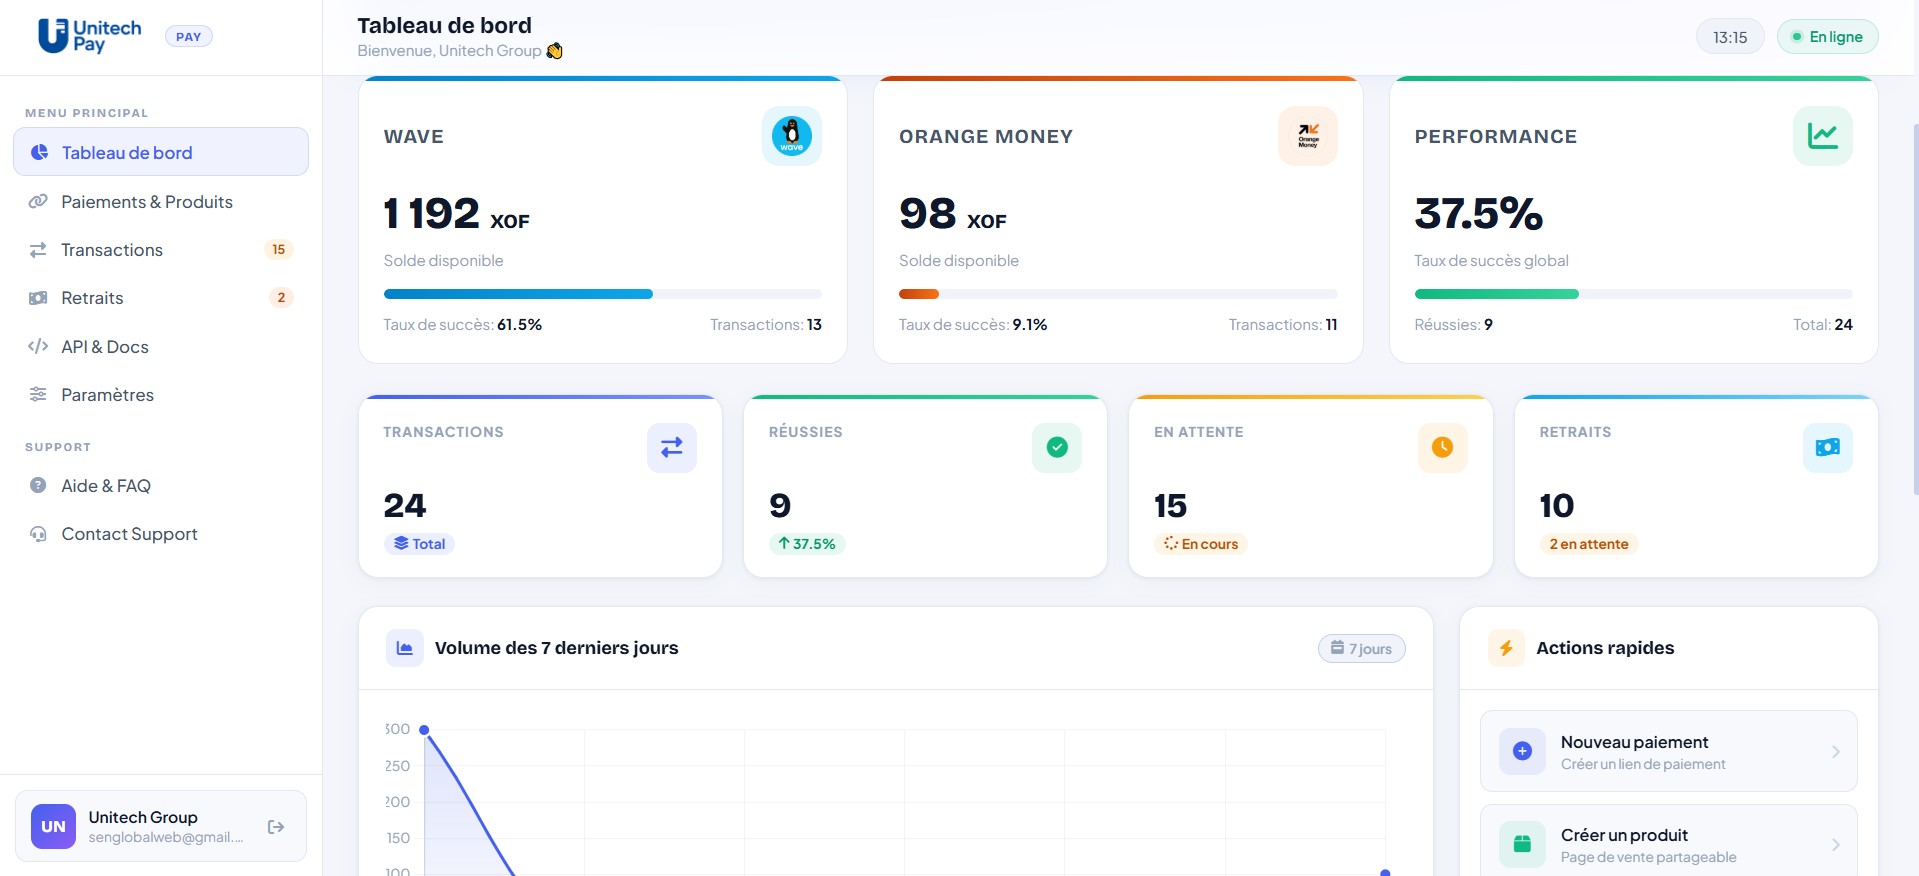Click the Réussies: 9 text in Performance
Image resolution: width=1919 pixels, height=876 pixels.
coord(1454,325)
